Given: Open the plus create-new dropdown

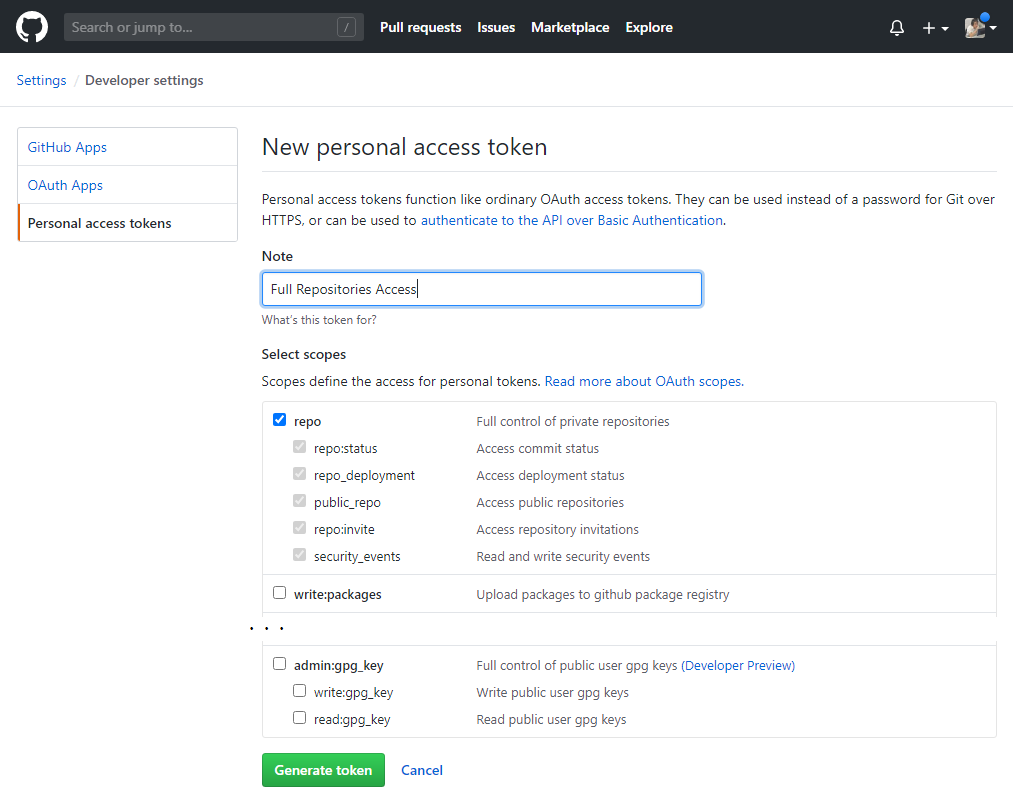Looking at the screenshot, I should 935,28.
